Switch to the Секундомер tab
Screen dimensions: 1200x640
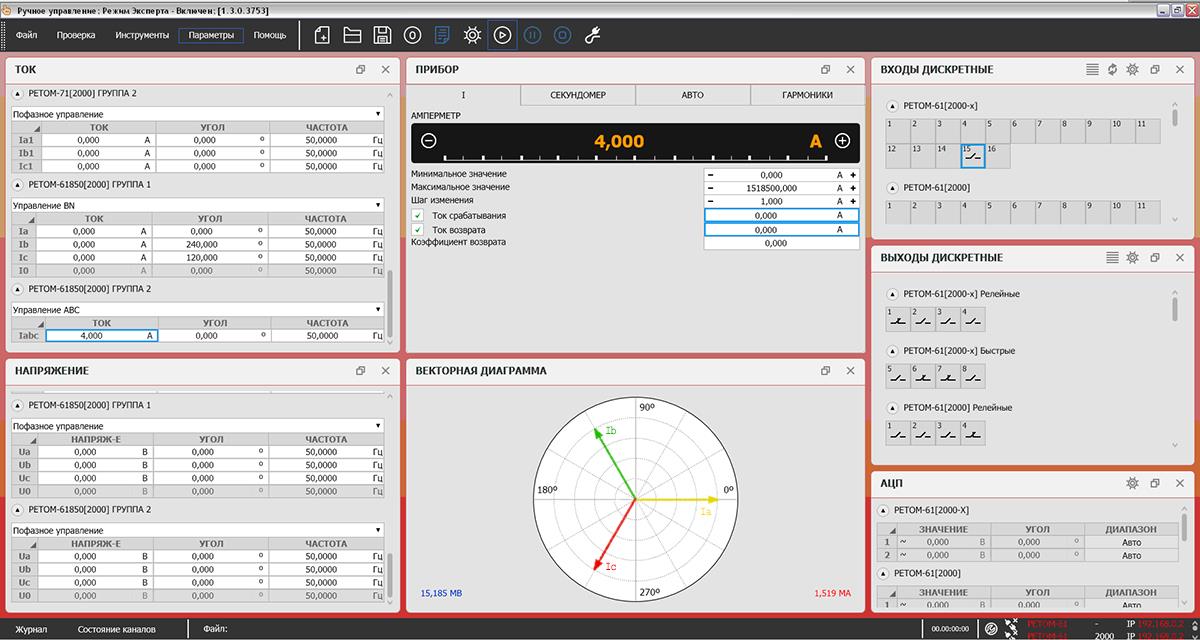tap(578, 95)
